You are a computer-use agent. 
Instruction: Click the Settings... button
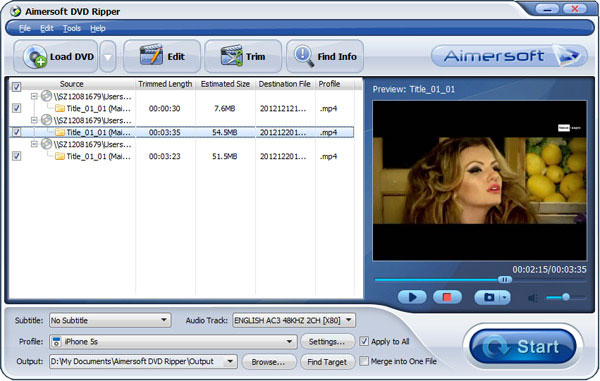click(327, 342)
